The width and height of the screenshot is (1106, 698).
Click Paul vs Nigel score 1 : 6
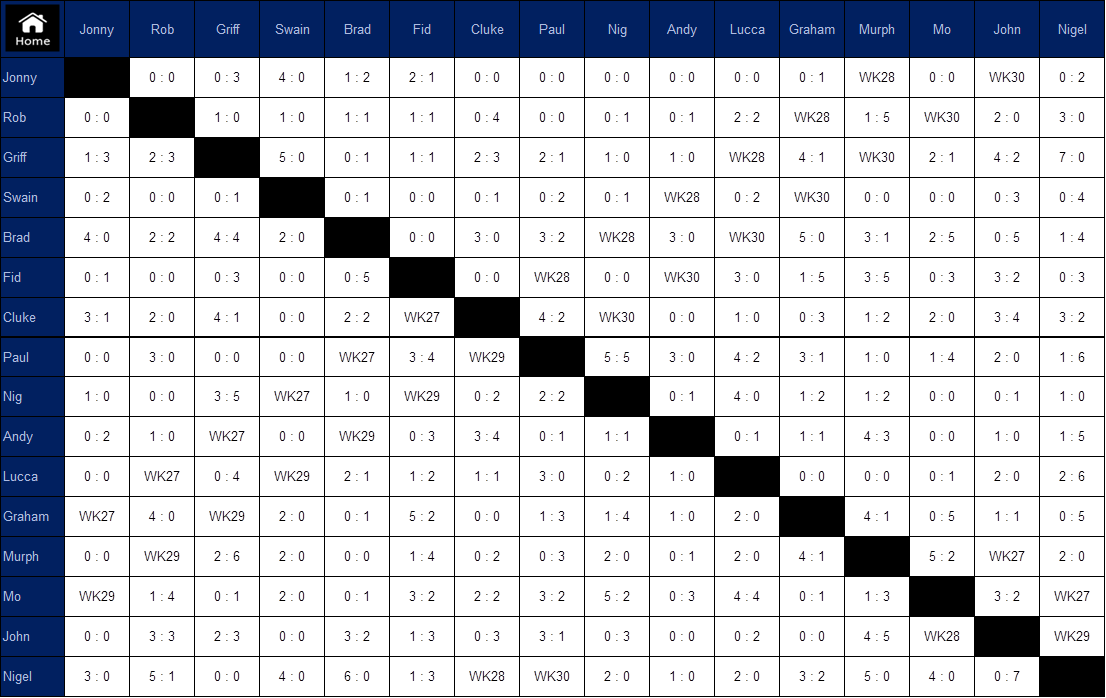(x=1072, y=357)
